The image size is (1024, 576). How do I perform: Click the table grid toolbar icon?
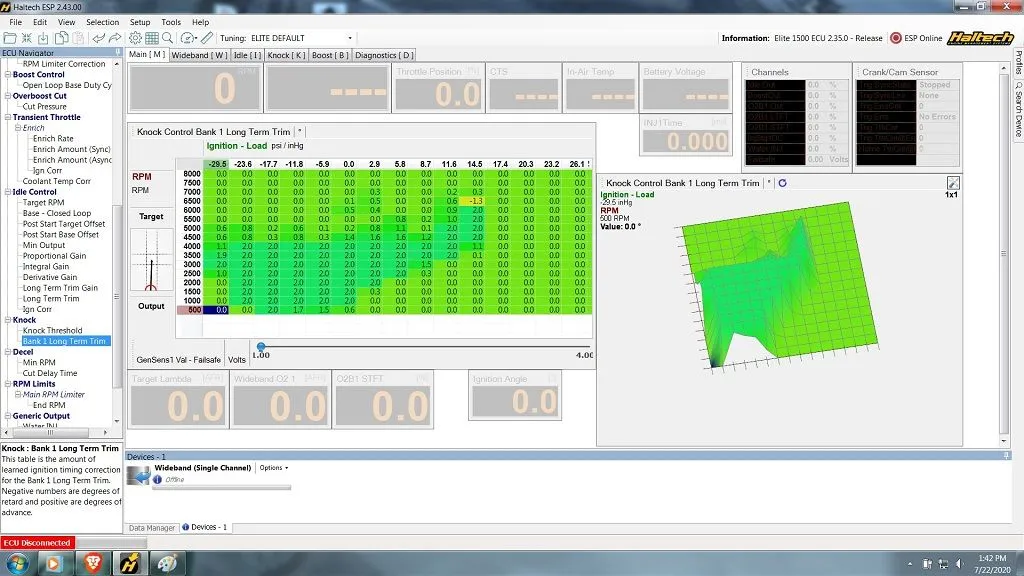click(153, 38)
